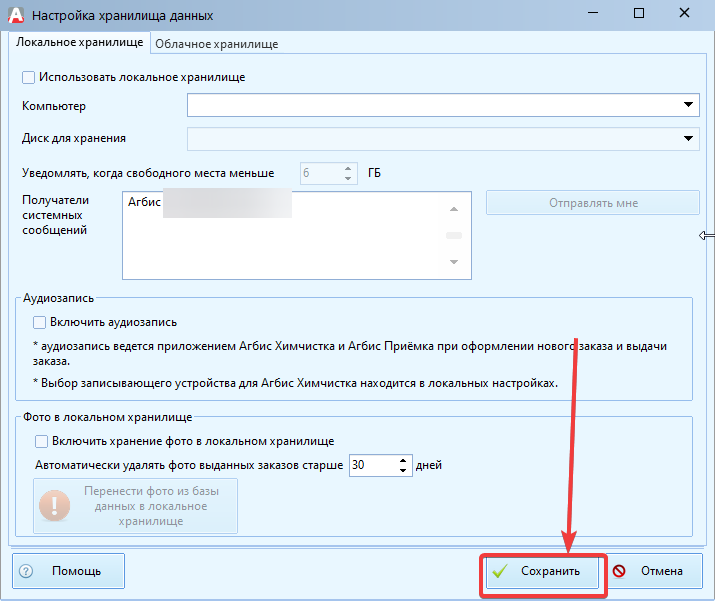Click the Диск для хранения combo field
This screenshot has height=601, width=715.
click(443, 139)
